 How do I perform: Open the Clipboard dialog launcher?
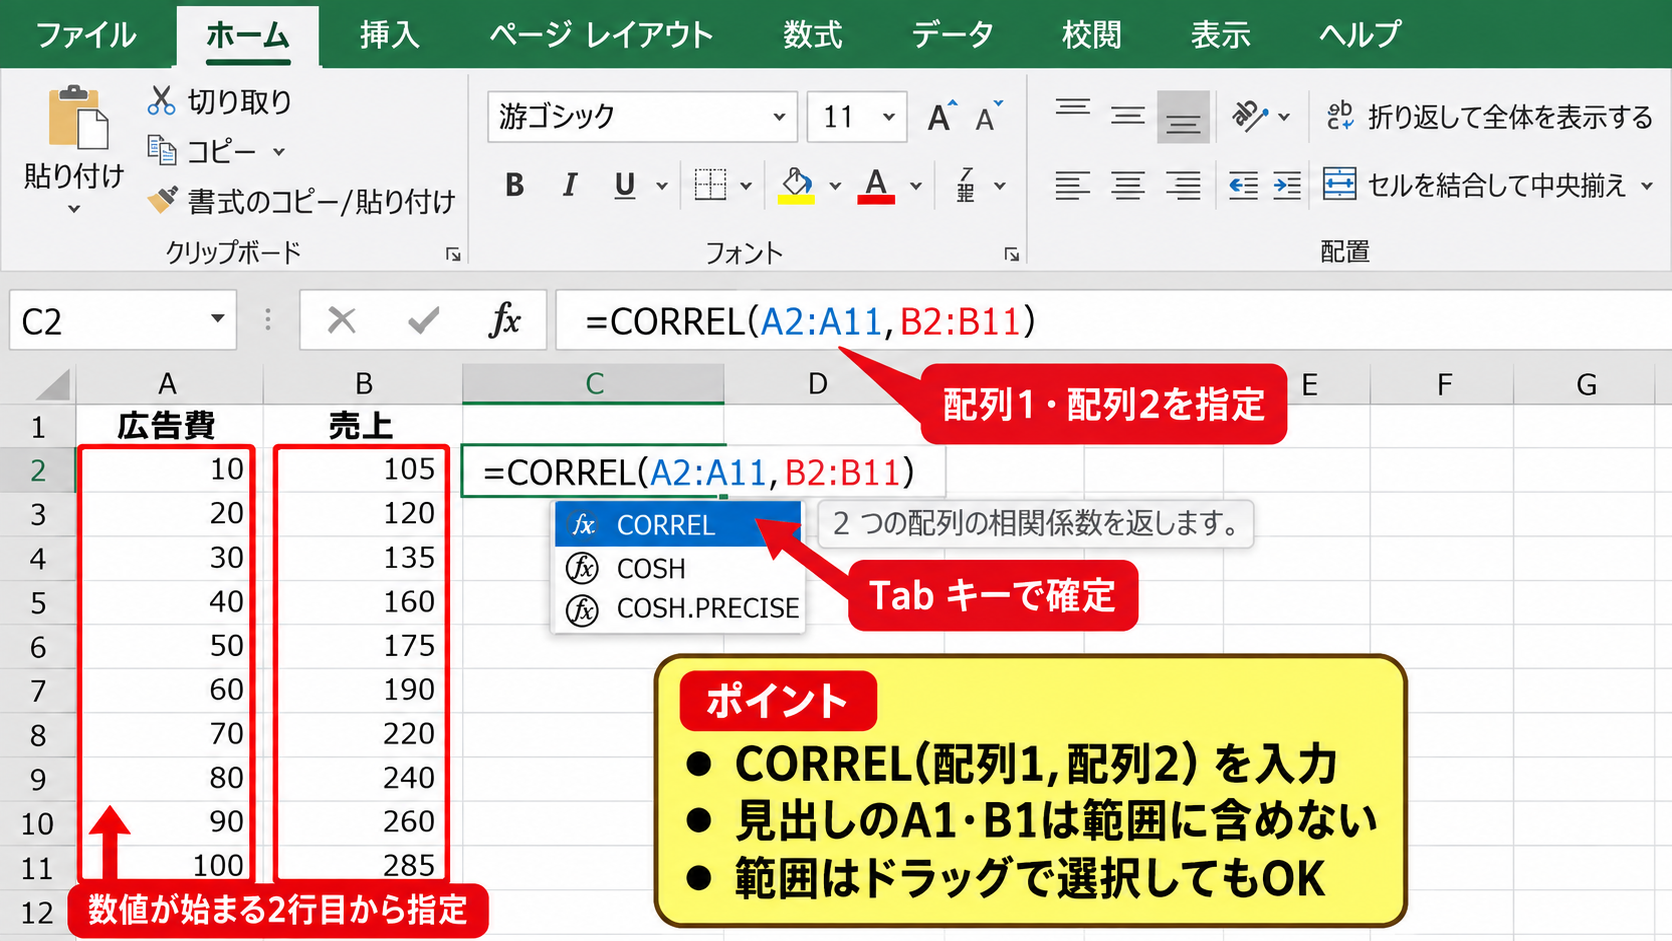(453, 254)
